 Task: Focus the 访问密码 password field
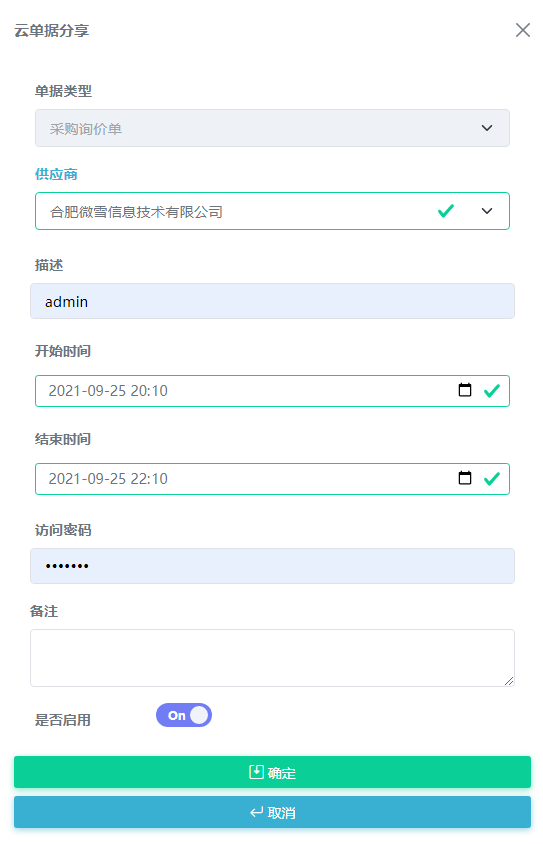click(272, 566)
